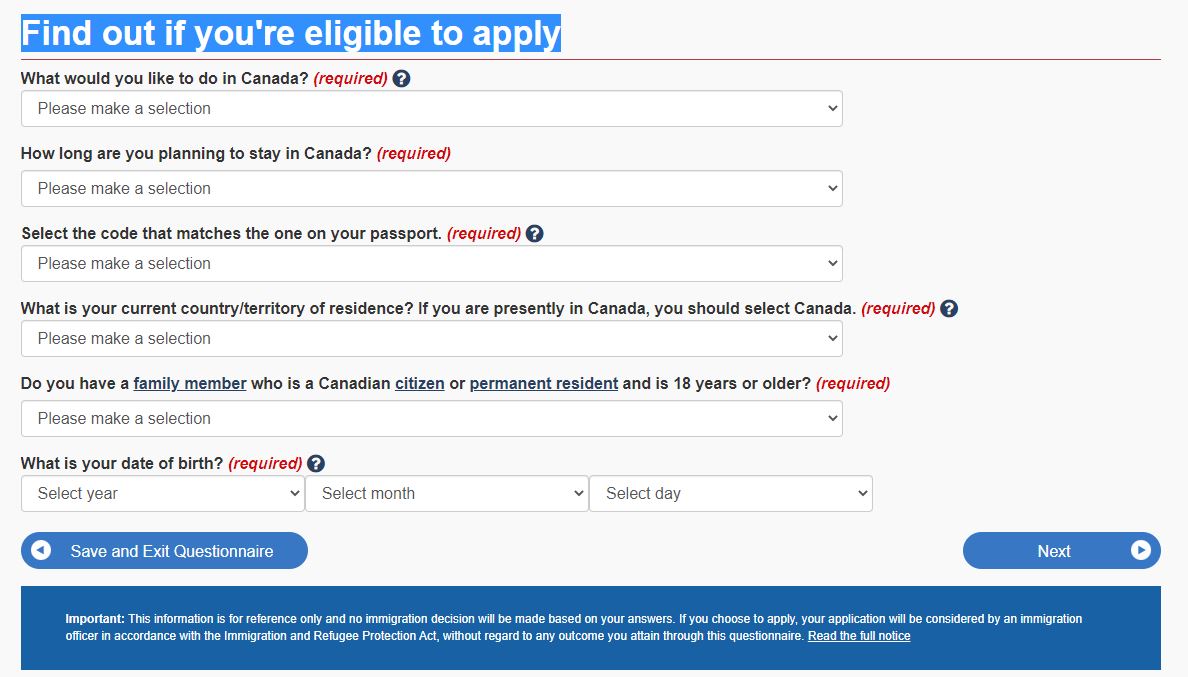
Task: Open help icon beside 'What would you like to do'
Action: point(402,79)
